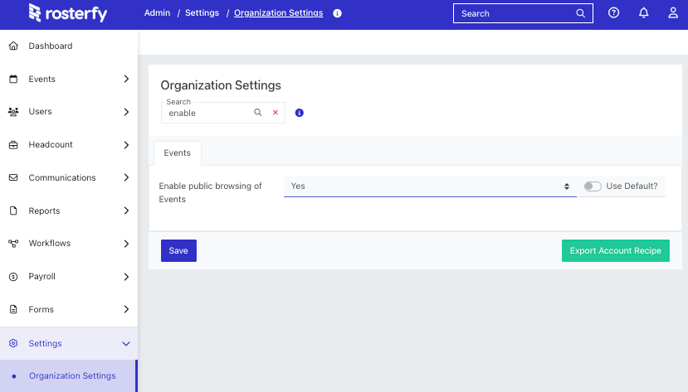The width and height of the screenshot is (688, 392).
Task: Open the Enable public browsing dropdown
Action: [x=430, y=186]
